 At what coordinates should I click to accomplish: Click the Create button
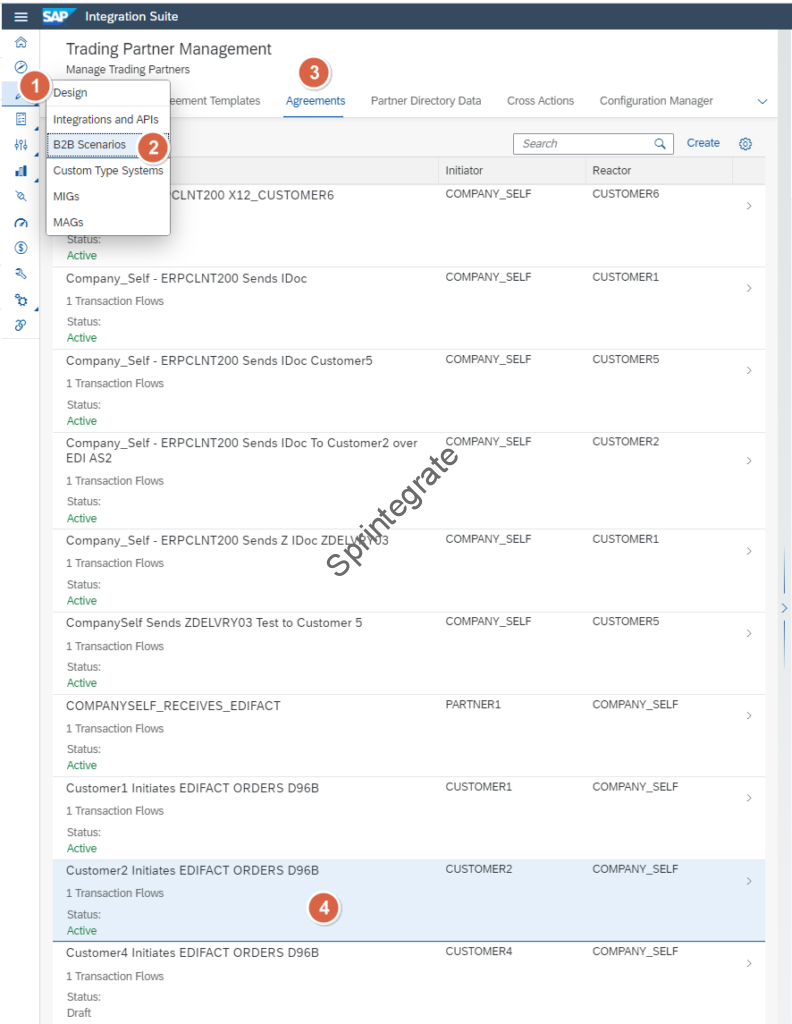pyautogui.click(x=703, y=144)
